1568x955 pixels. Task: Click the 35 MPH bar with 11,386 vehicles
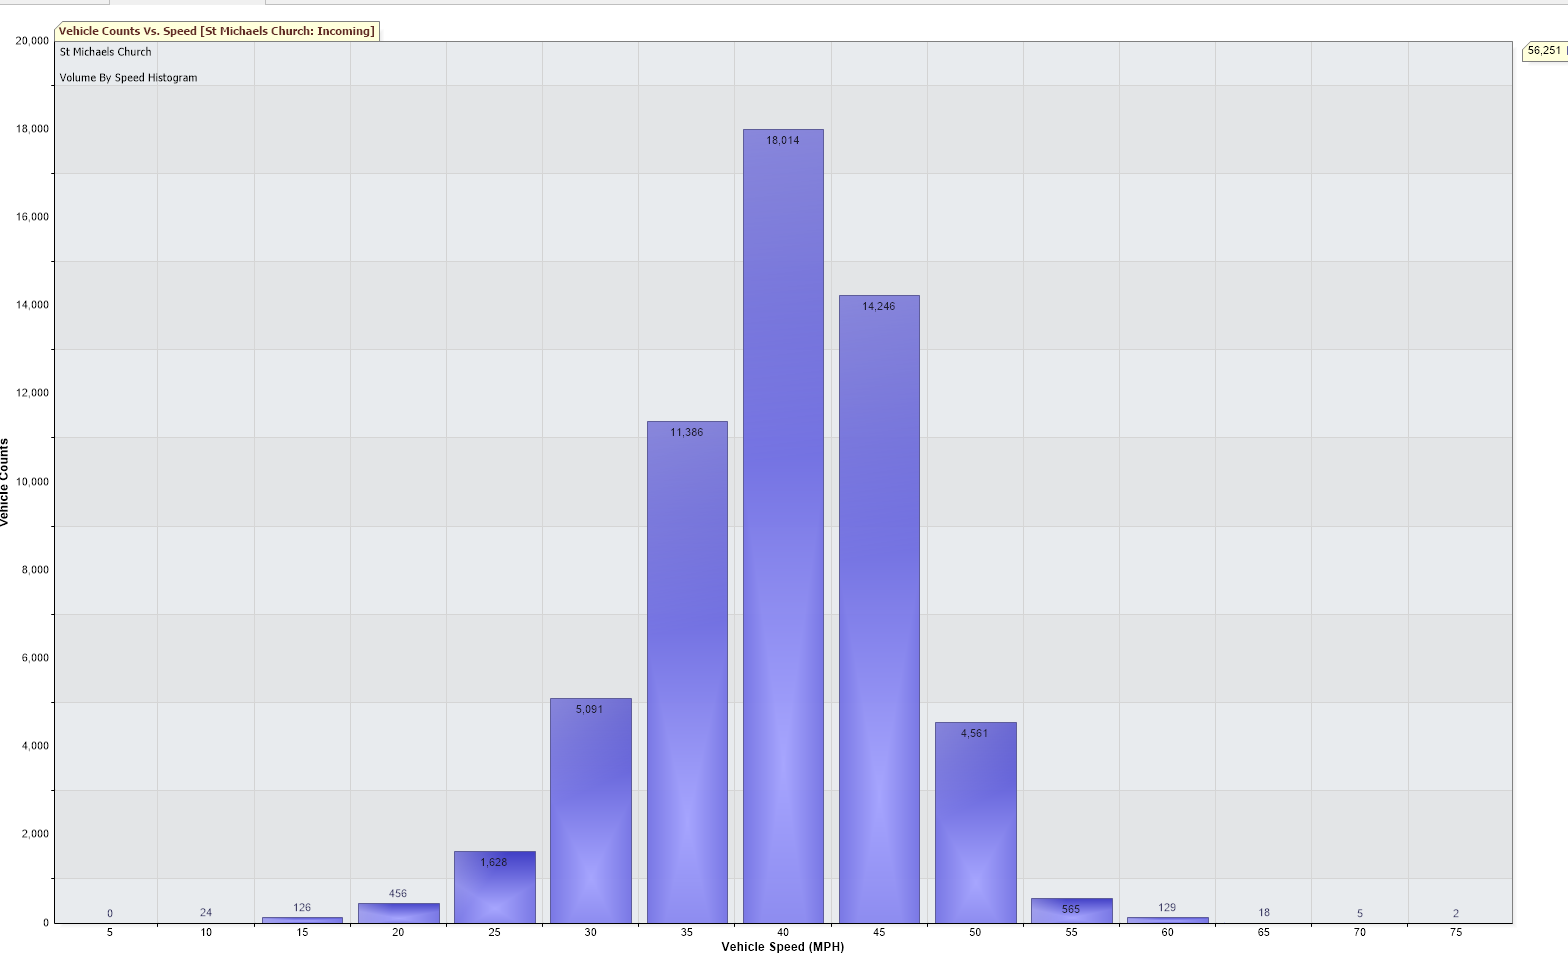click(687, 671)
